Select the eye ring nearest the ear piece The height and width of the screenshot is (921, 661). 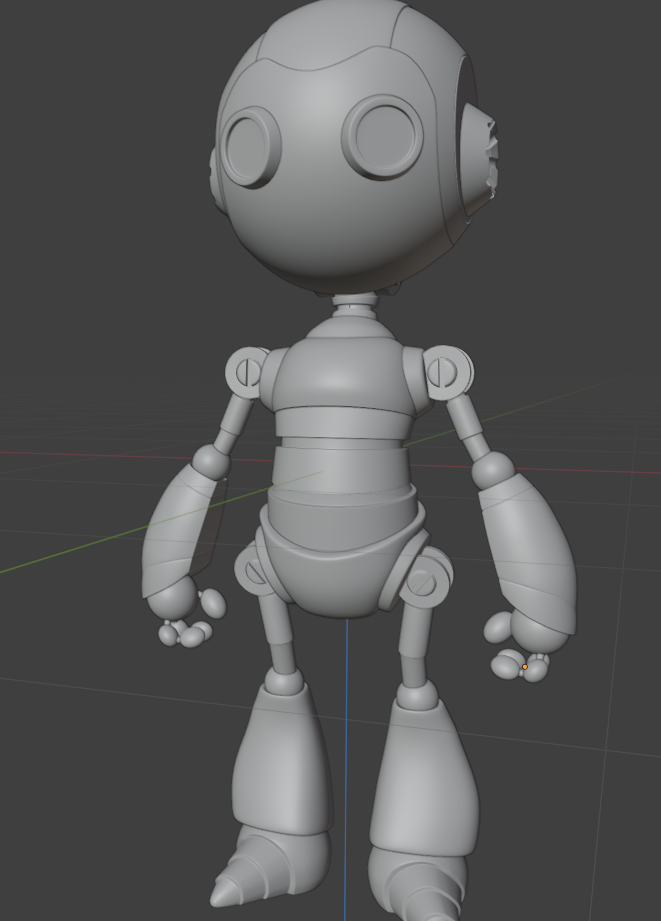tap(382, 137)
